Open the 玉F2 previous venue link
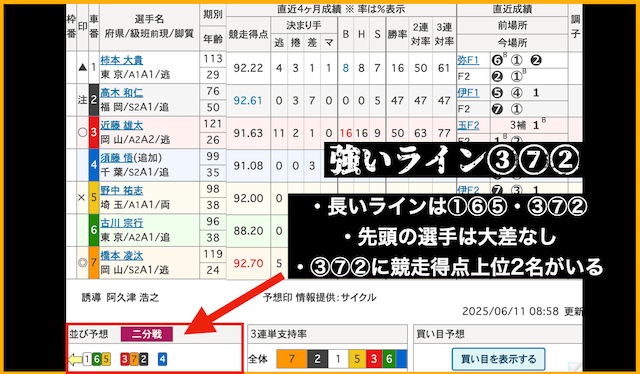The height and width of the screenshot is (374, 640). (468, 125)
